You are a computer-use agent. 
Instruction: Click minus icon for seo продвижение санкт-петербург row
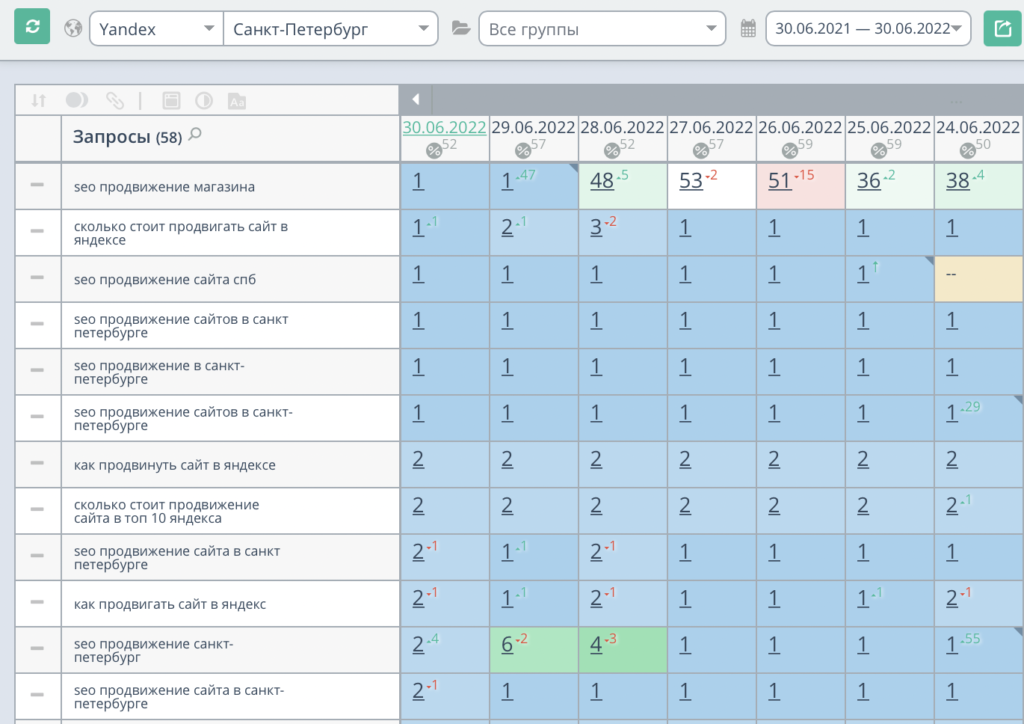click(37, 648)
